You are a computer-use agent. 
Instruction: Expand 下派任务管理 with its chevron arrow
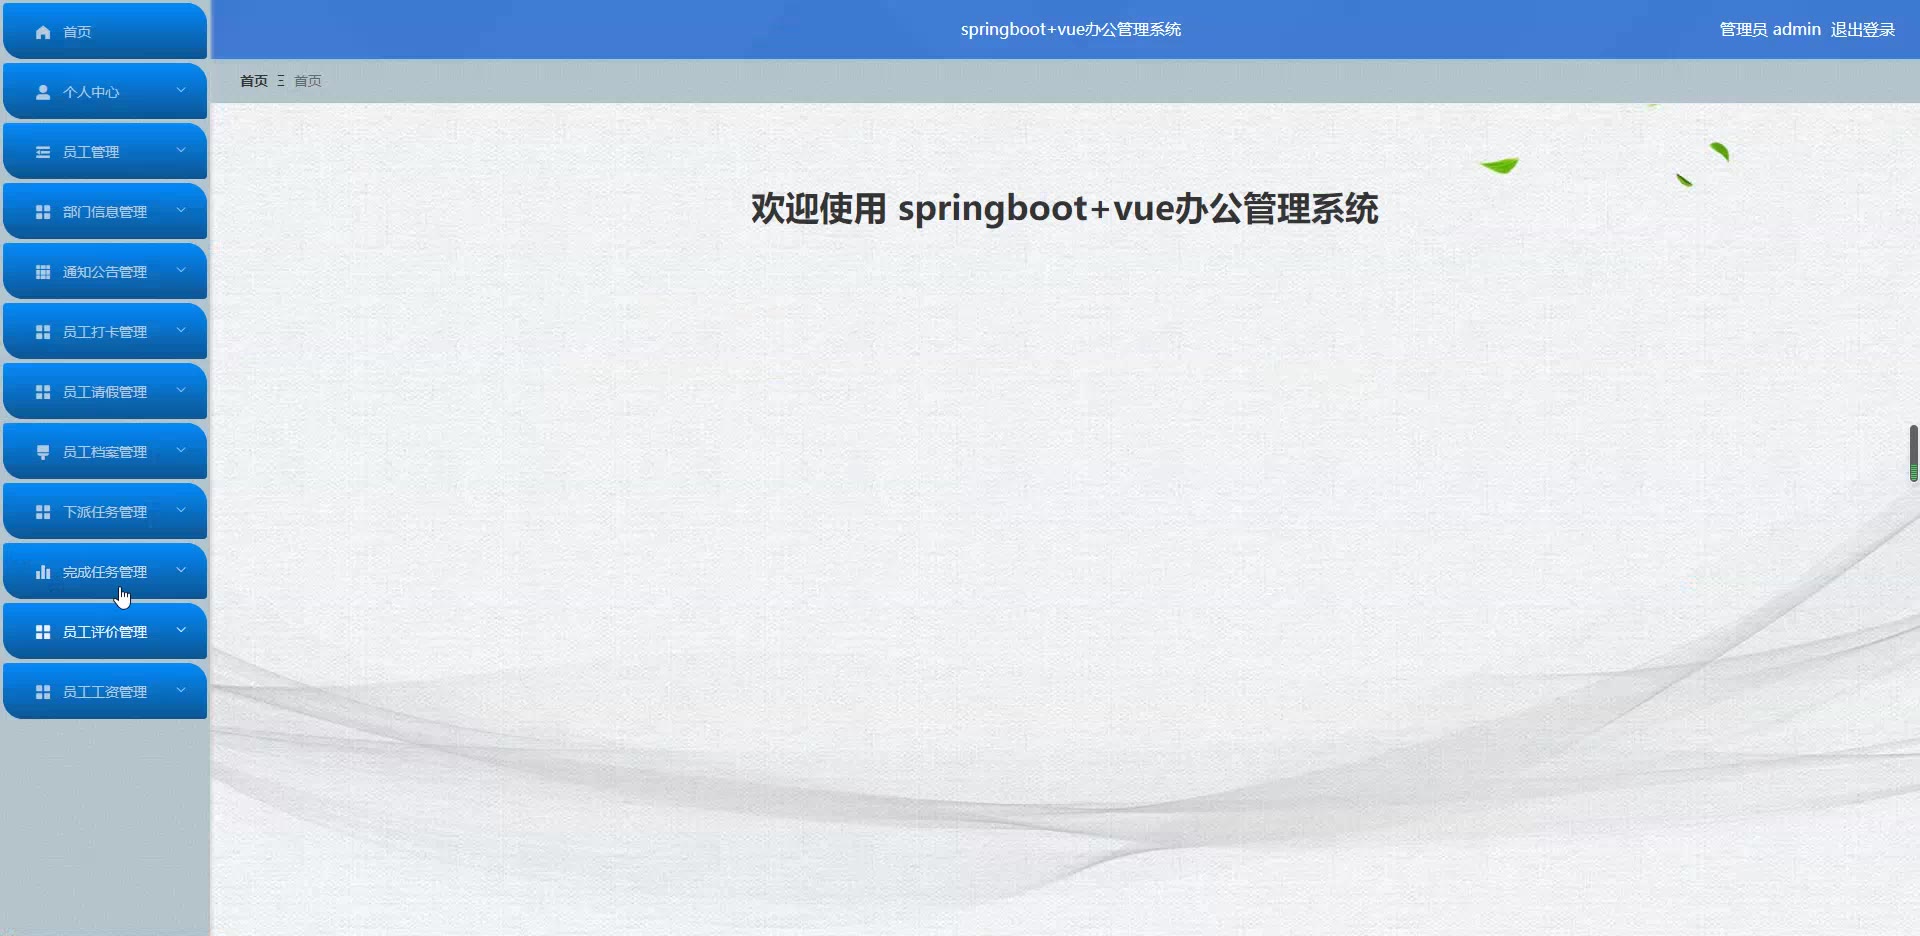181,510
